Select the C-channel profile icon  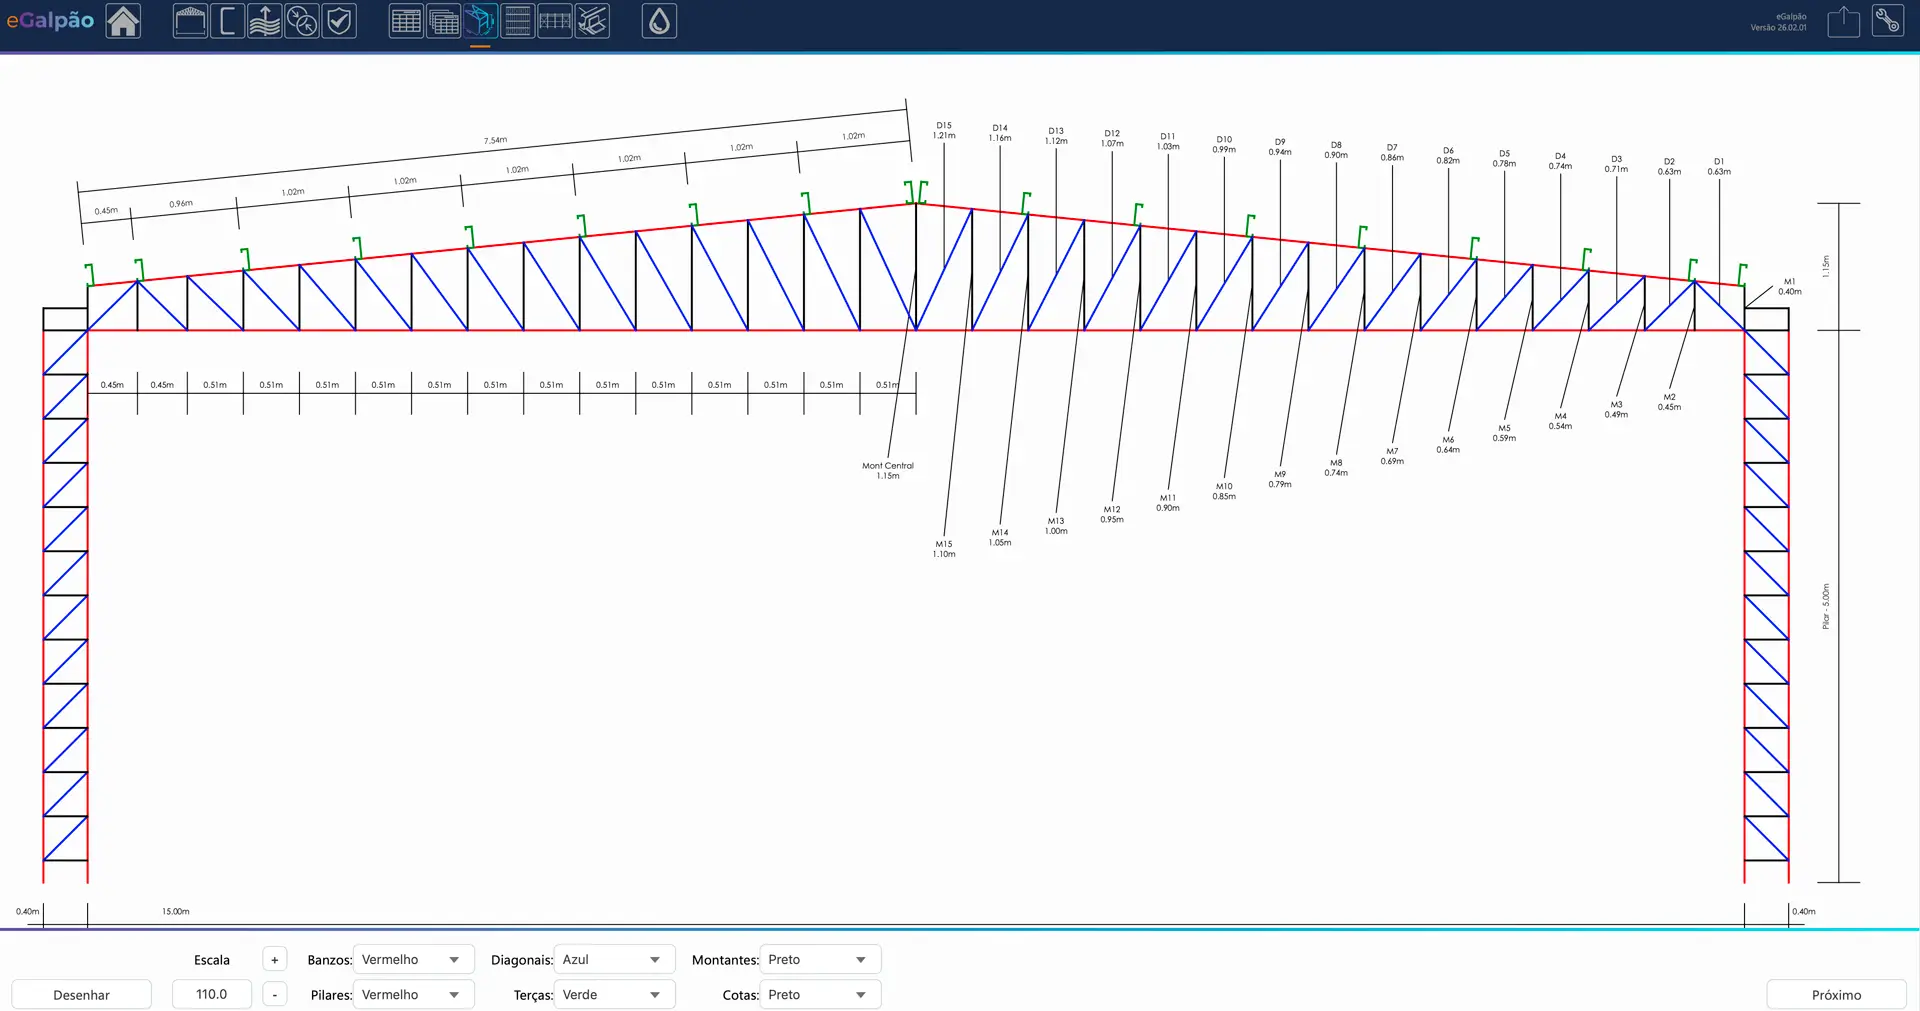(x=227, y=21)
